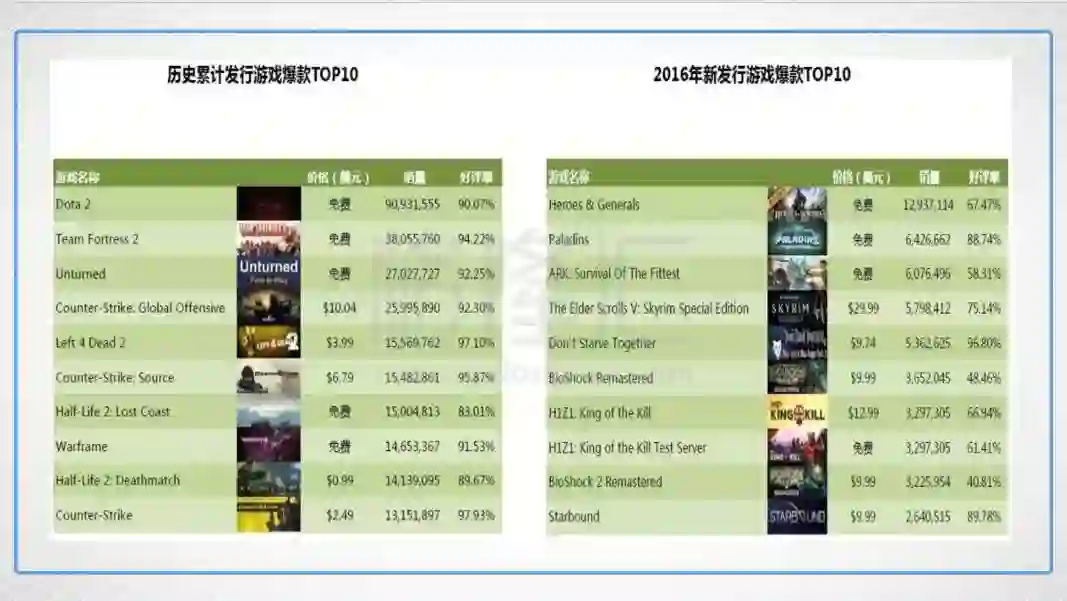Click the Counter-Strike: Global Offensive name

tap(140, 308)
